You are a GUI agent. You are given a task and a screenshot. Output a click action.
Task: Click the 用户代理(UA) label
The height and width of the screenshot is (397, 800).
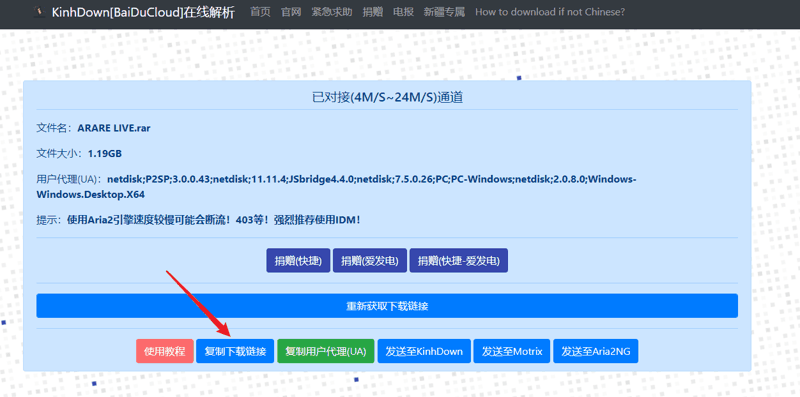click(x=69, y=180)
